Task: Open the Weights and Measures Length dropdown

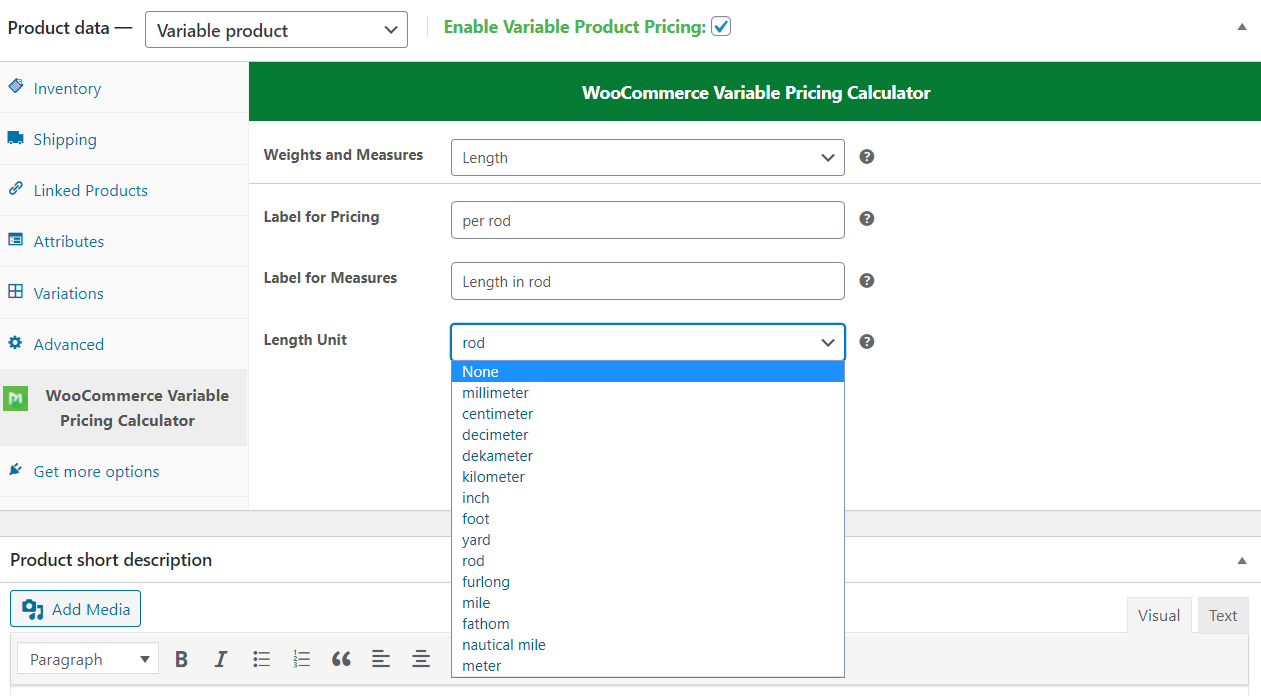Action: point(647,158)
